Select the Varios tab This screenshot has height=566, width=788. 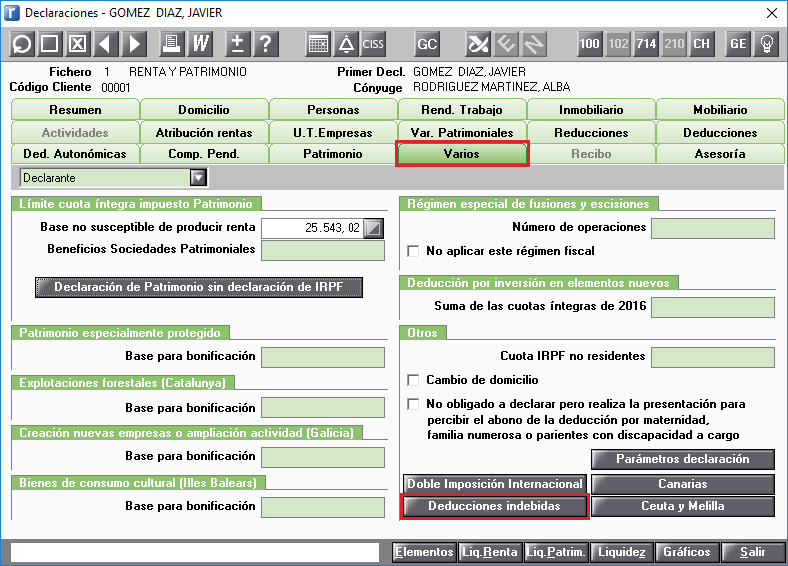point(462,154)
